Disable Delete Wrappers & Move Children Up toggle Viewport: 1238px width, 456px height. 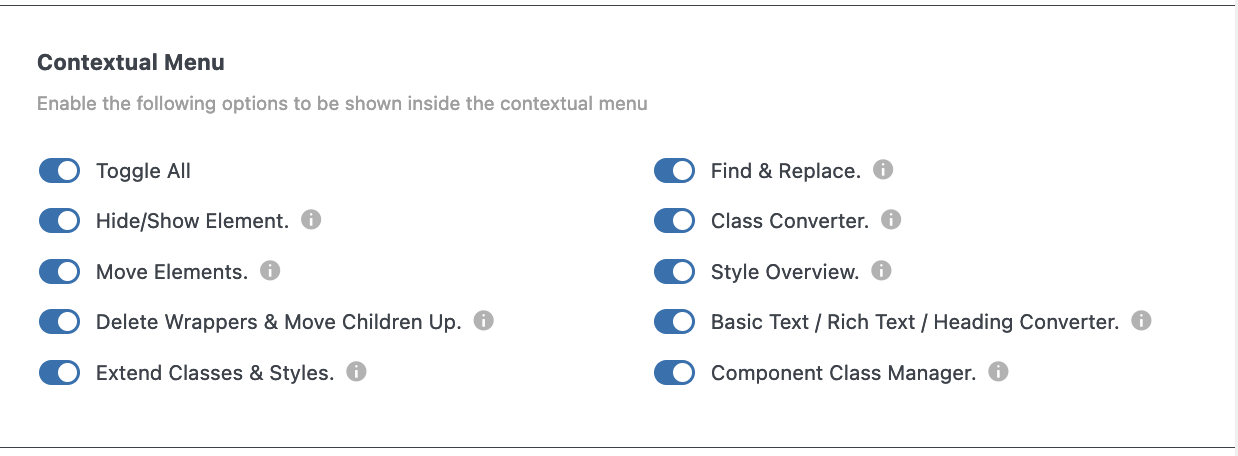click(59, 322)
